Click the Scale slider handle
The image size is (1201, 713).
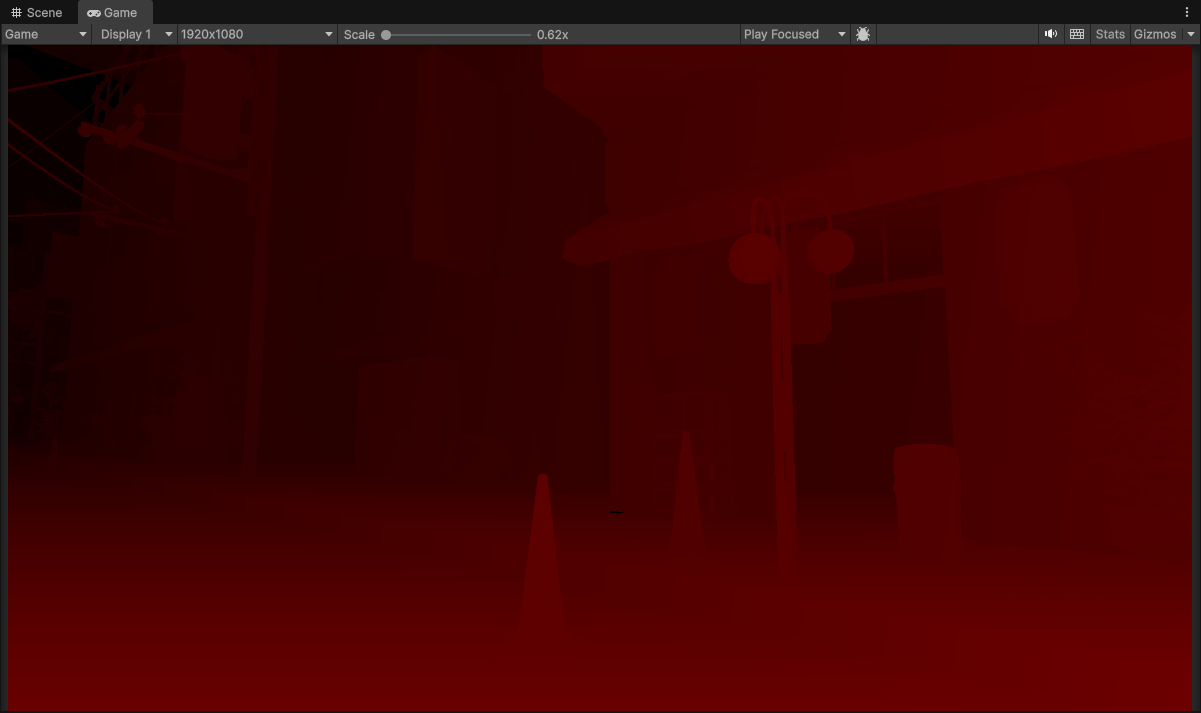point(386,35)
